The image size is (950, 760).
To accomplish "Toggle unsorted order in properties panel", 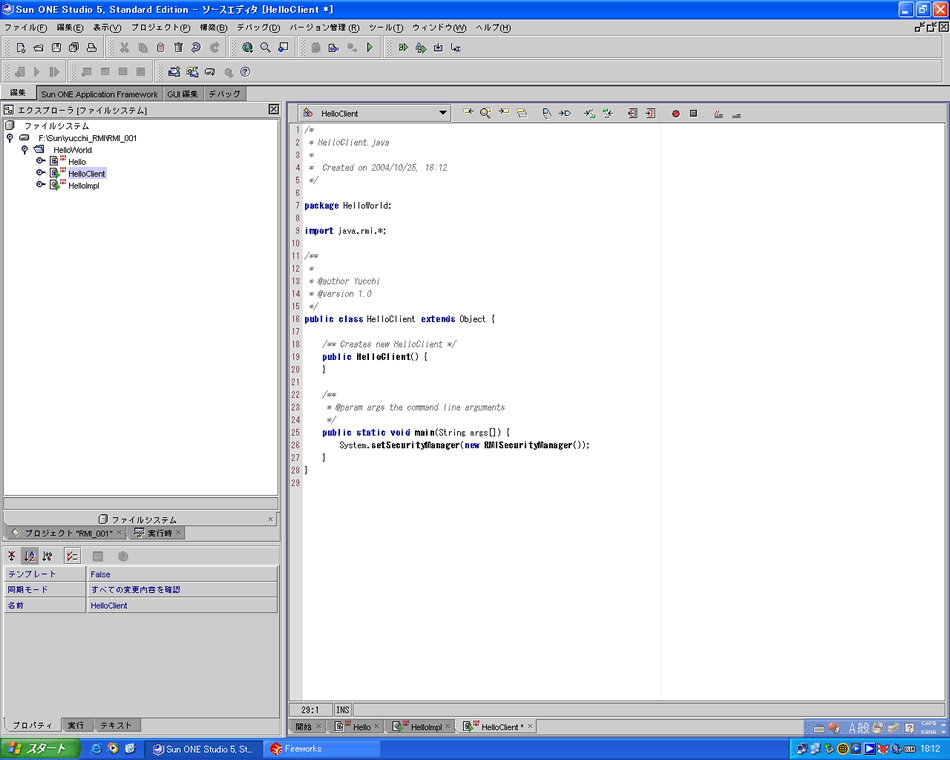I will coord(12,556).
